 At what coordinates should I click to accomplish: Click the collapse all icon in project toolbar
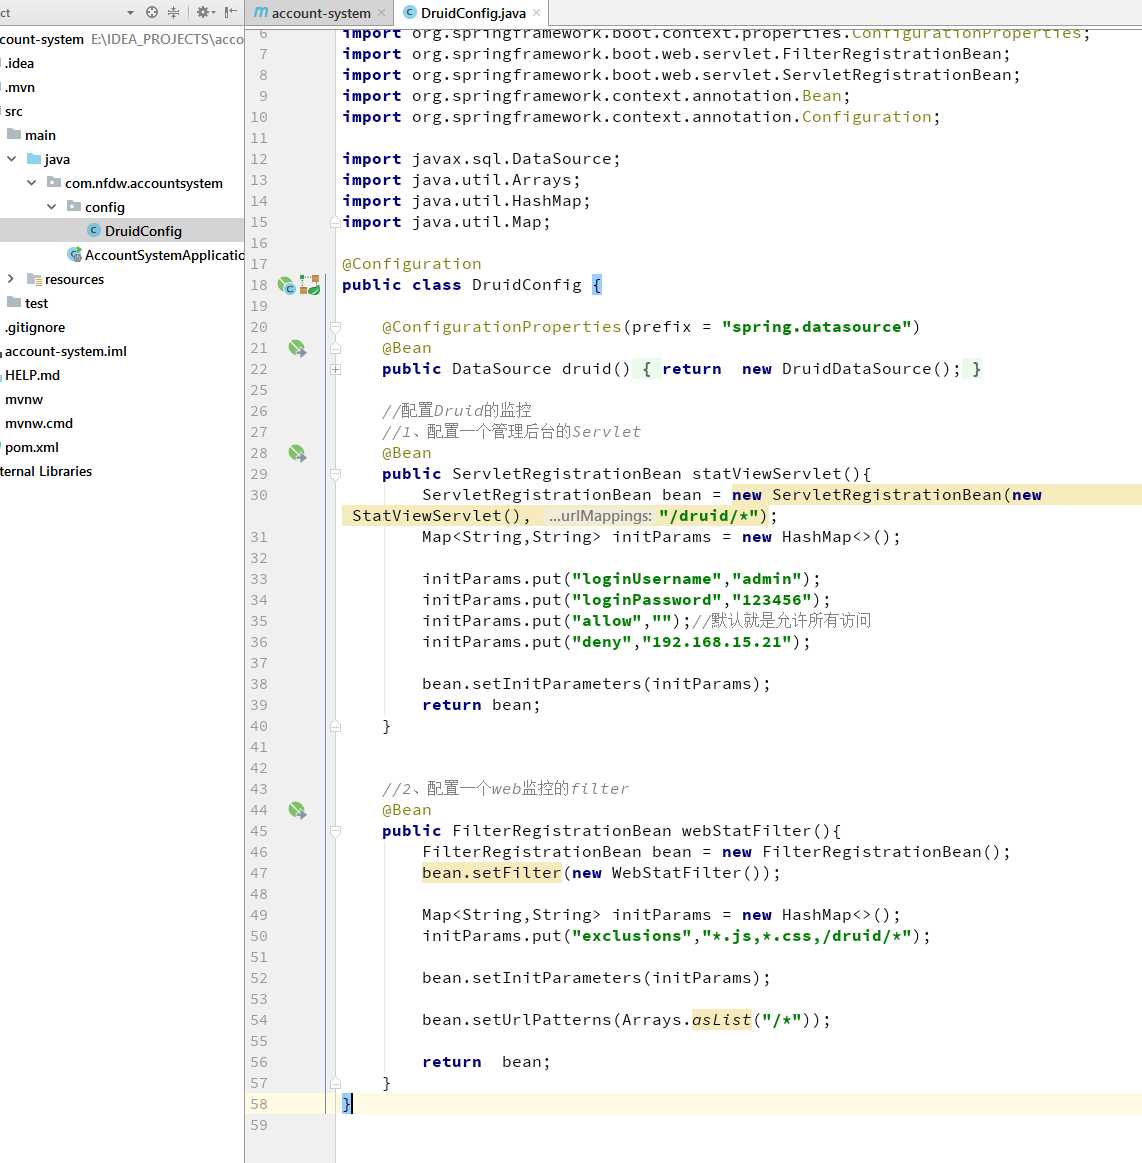tap(174, 12)
